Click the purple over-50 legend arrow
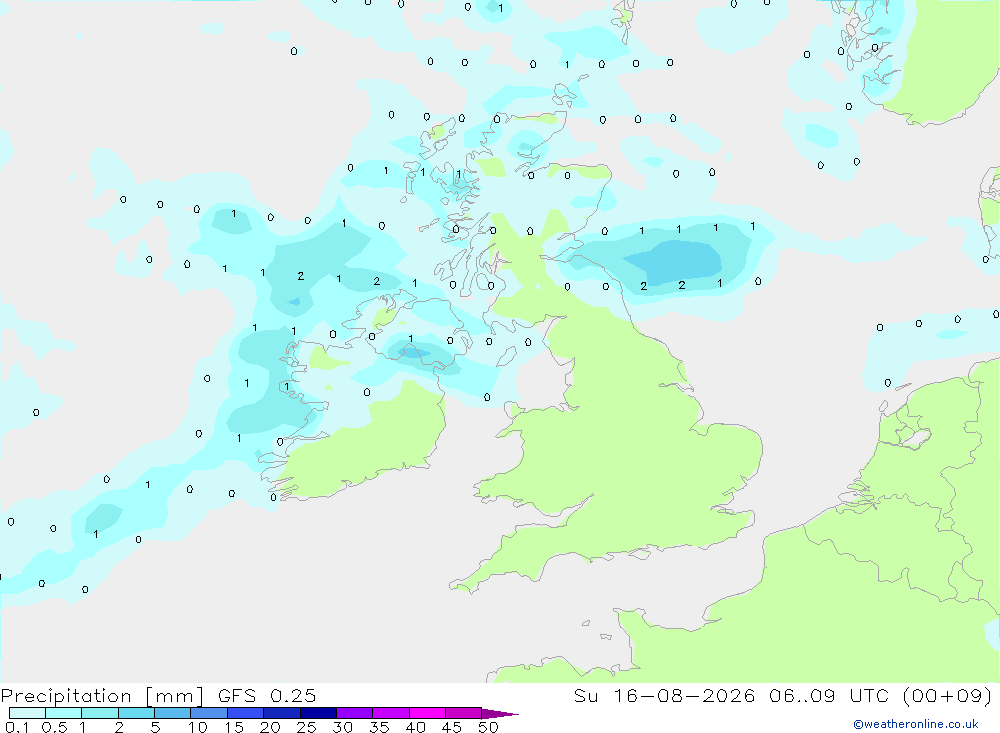The height and width of the screenshot is (733, 1000). [x=500, y=714]
